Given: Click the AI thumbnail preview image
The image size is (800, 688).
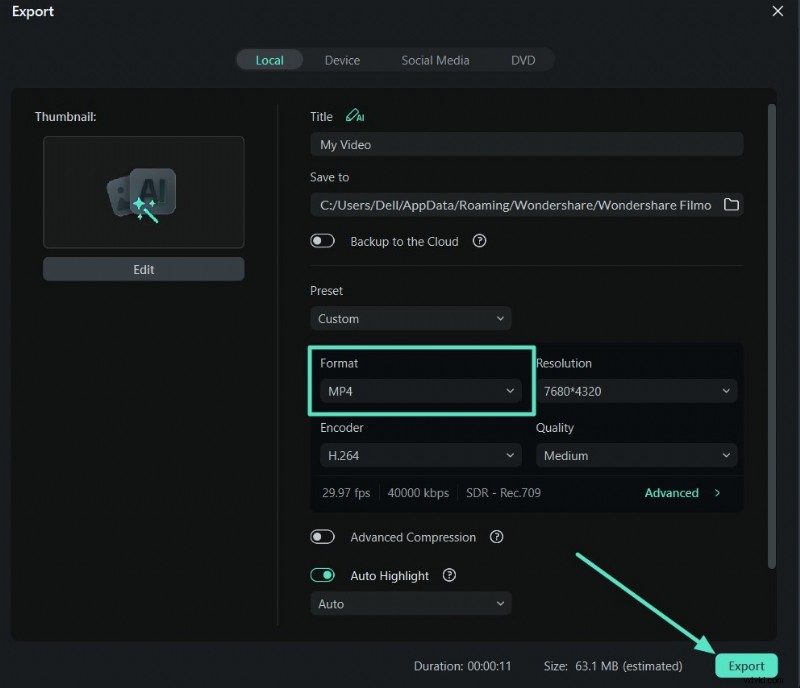Looking at the screenshot, I should [x=143, y=192].
